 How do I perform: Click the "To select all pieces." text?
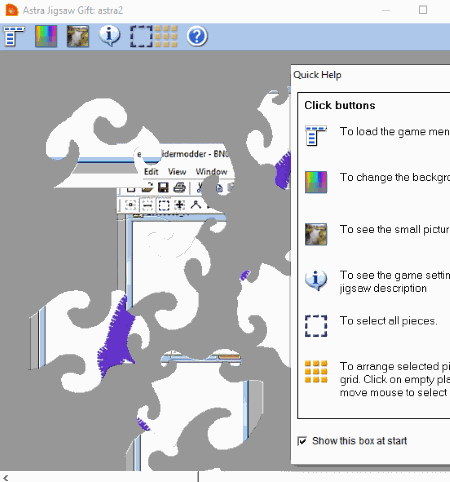coord(388,321)
